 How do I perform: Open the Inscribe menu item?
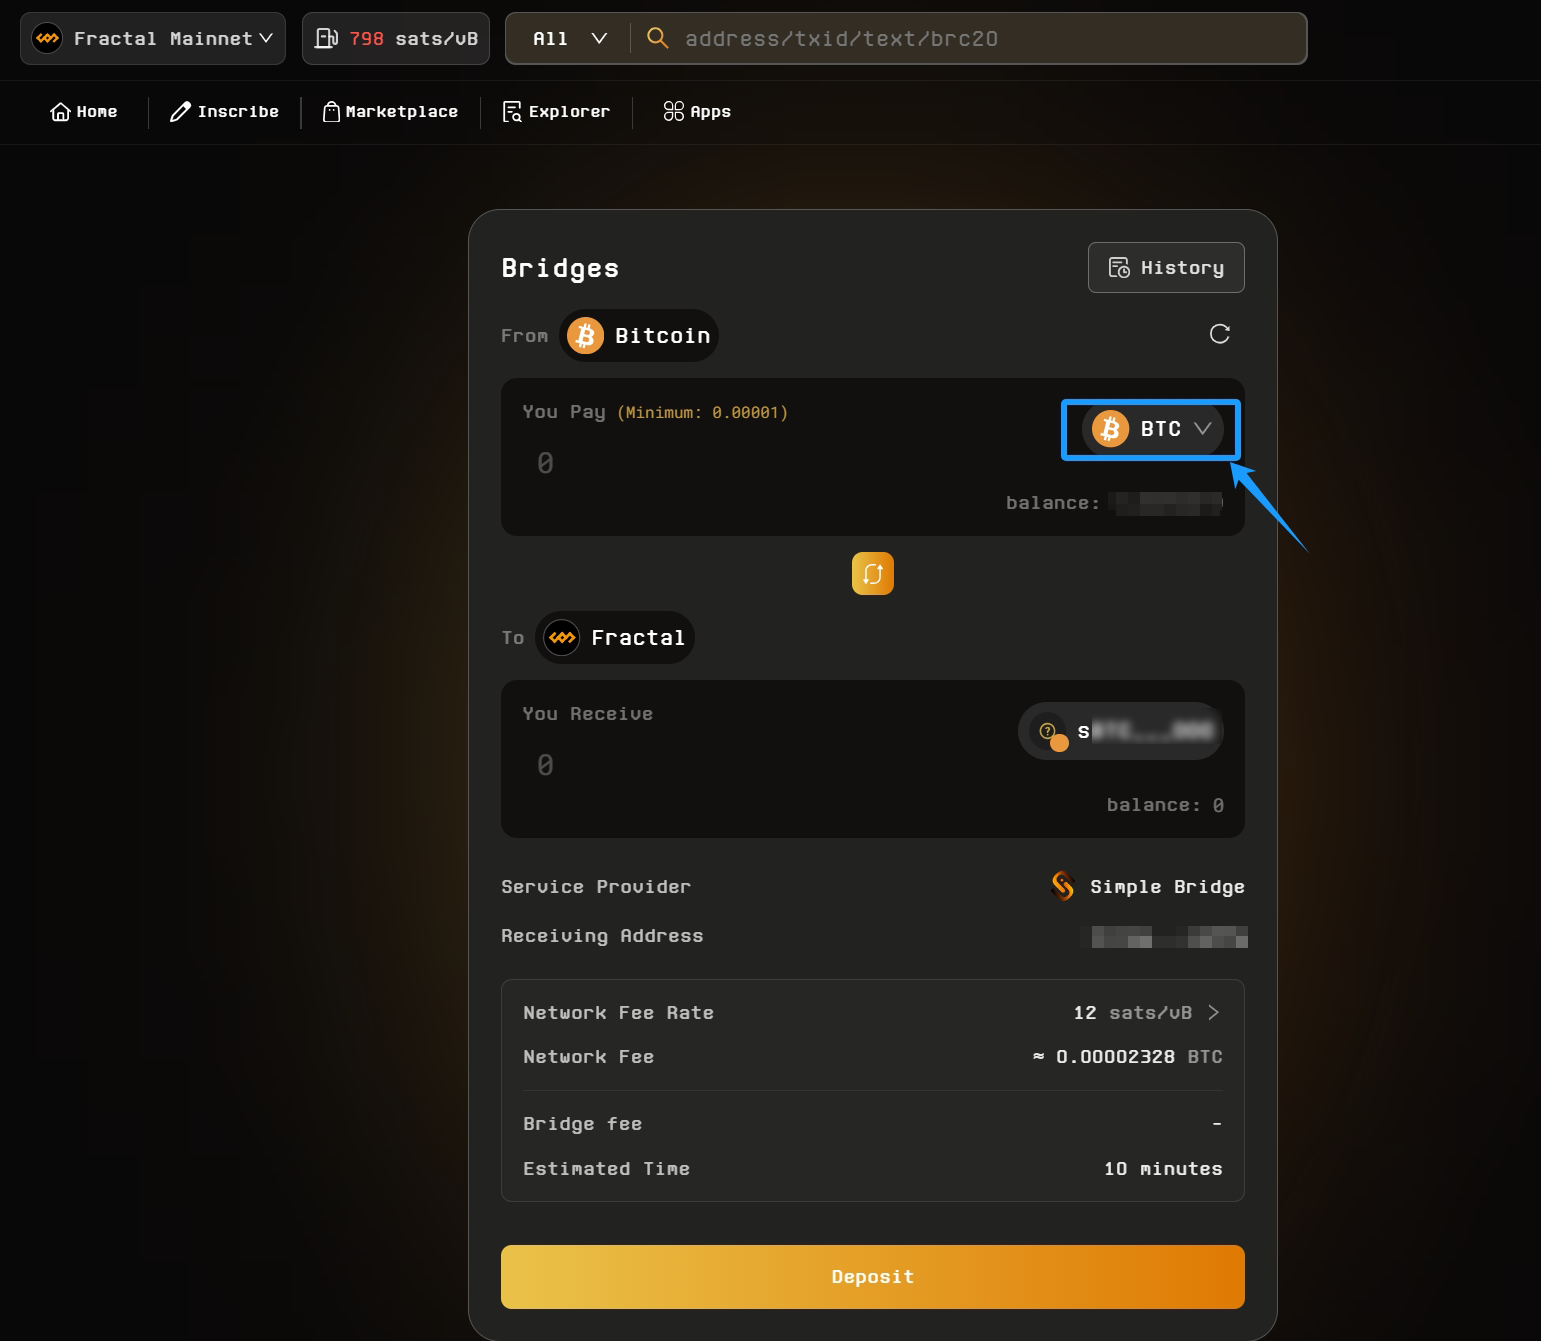click(224, 112)
